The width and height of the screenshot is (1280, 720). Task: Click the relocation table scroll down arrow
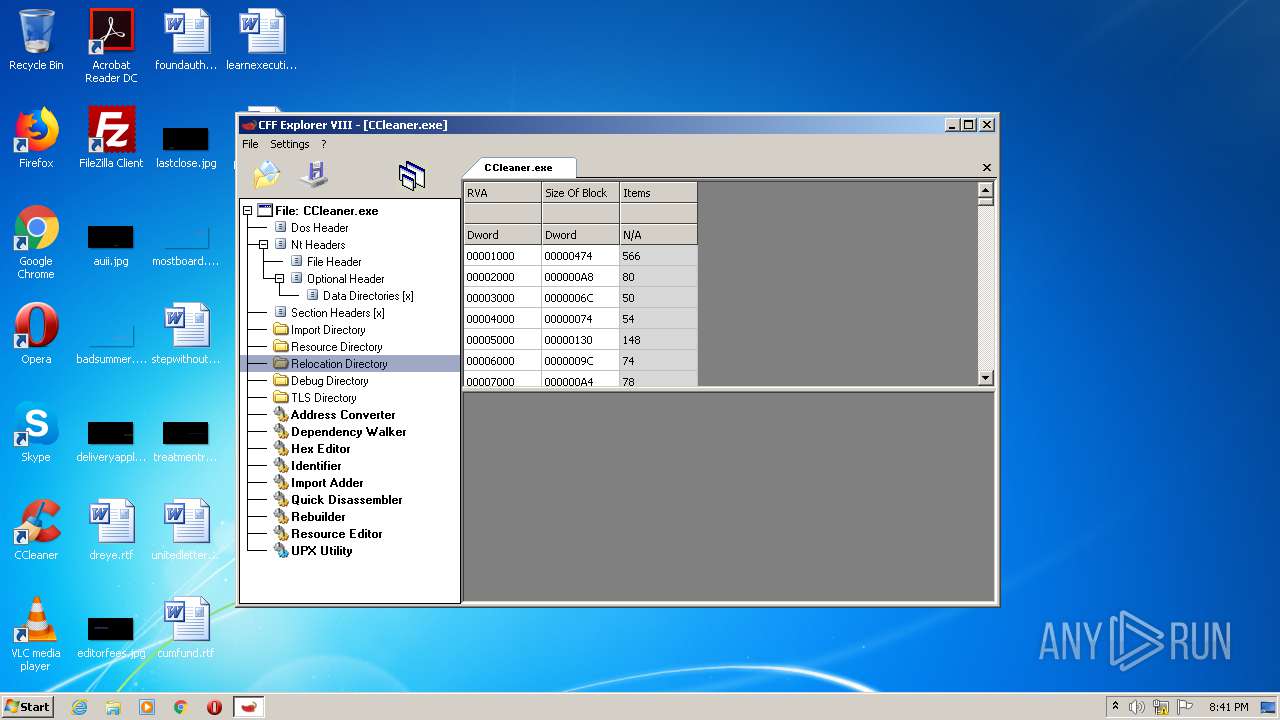pos(985,378)
